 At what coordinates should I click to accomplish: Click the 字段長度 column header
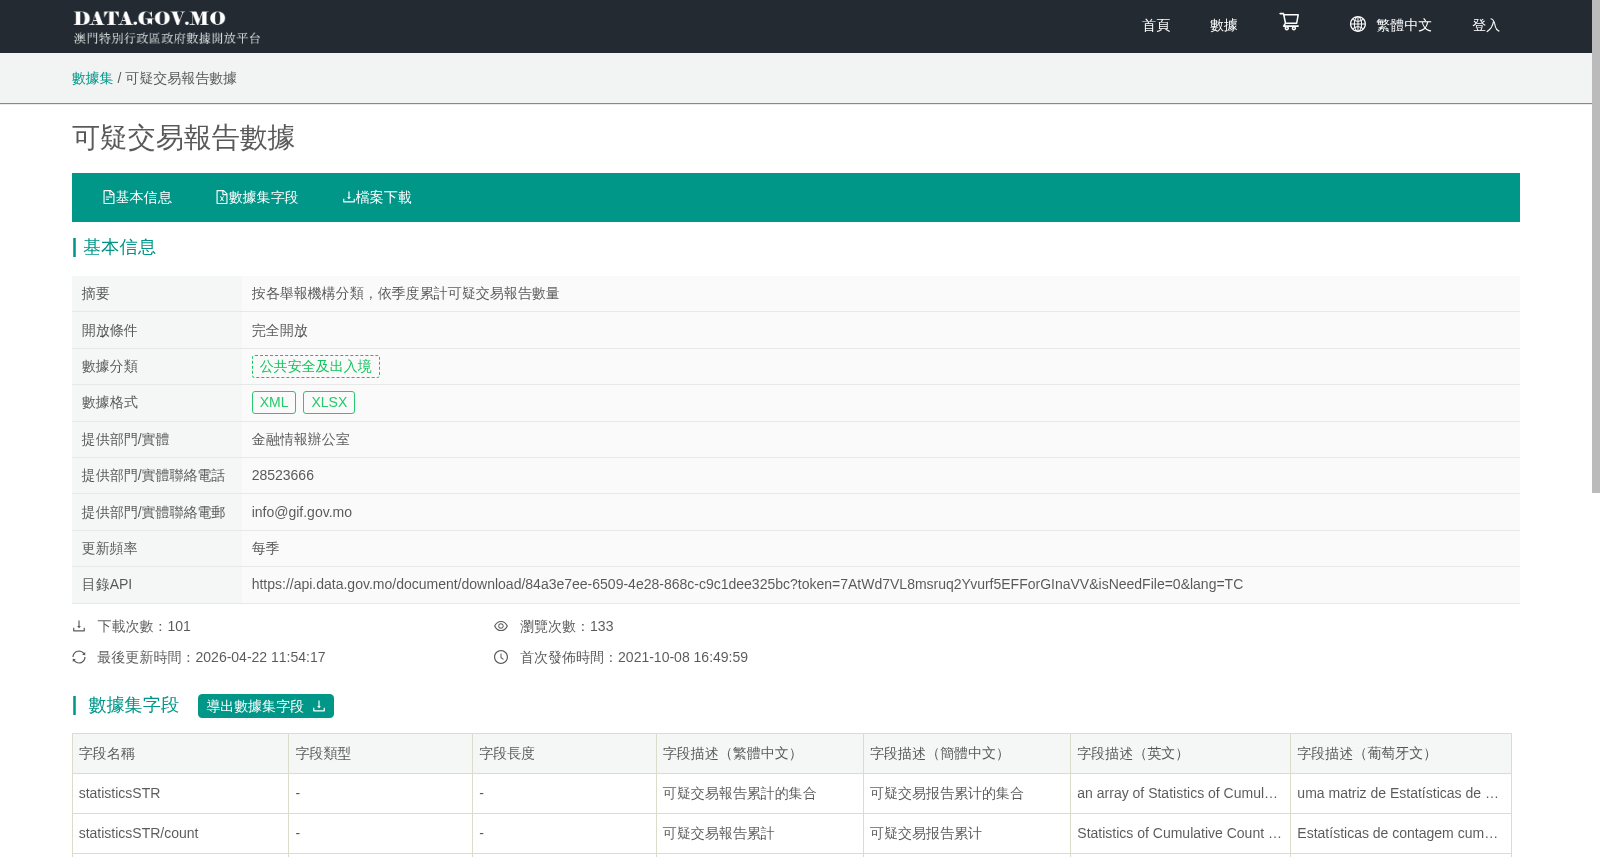[x=564, y=753]
